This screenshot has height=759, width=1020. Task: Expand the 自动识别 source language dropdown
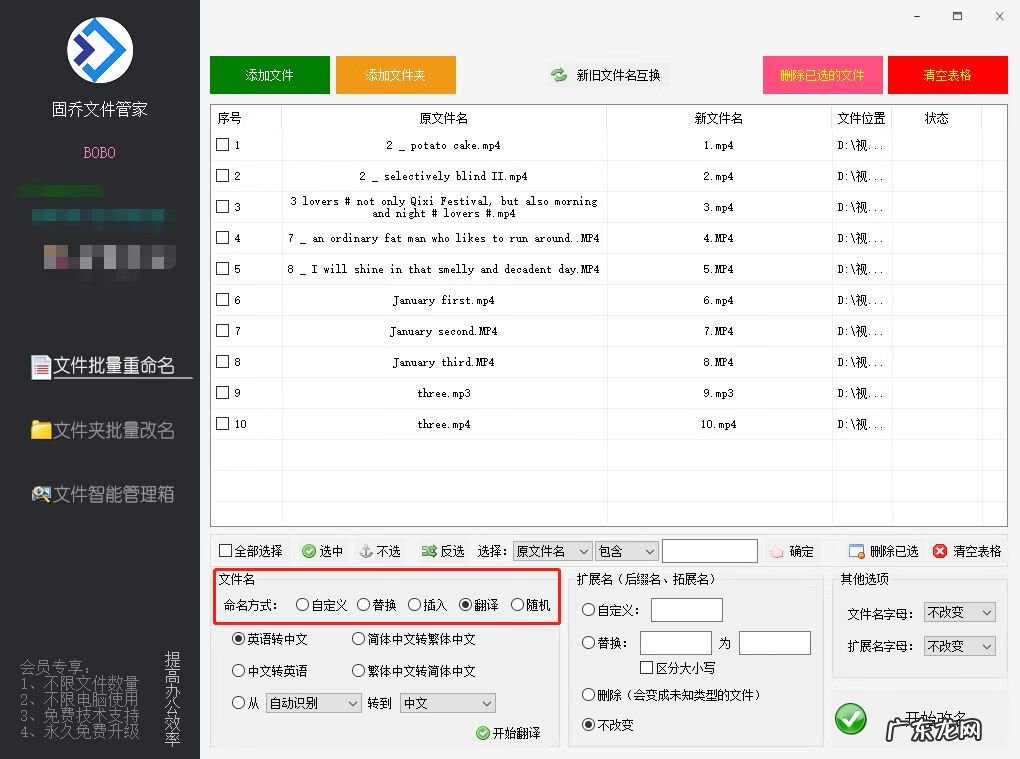(313, 703)
